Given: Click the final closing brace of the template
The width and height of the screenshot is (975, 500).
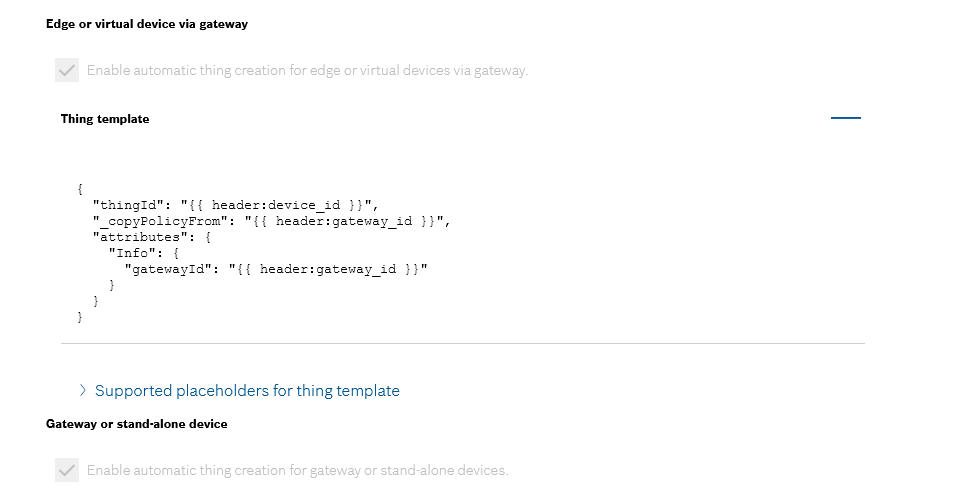Looking at the screenshot, I should 80,317.
